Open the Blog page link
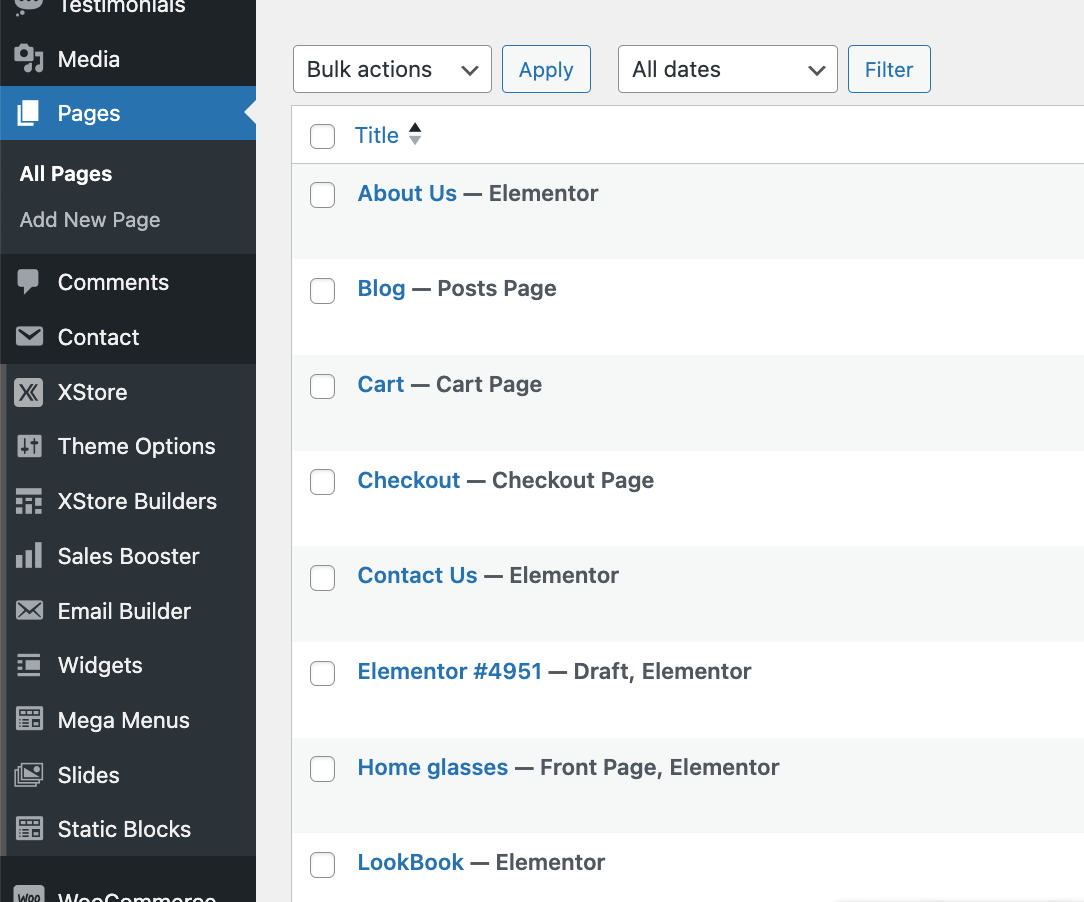 [382, 288]
